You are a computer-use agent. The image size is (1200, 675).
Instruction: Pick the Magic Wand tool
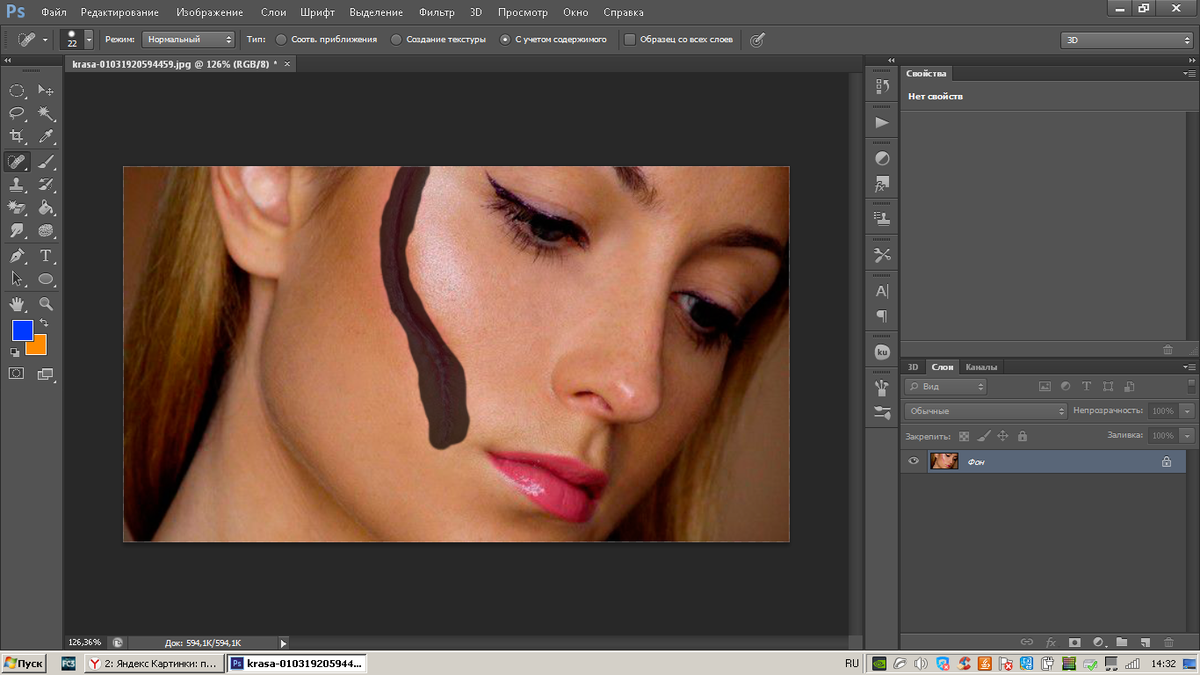46,114
